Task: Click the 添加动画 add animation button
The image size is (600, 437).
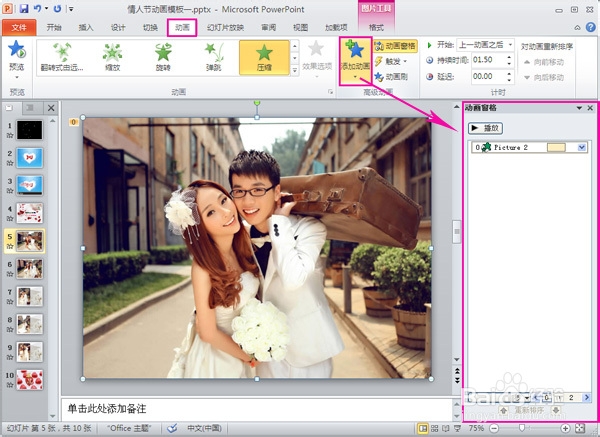Action: pos(355,60)
